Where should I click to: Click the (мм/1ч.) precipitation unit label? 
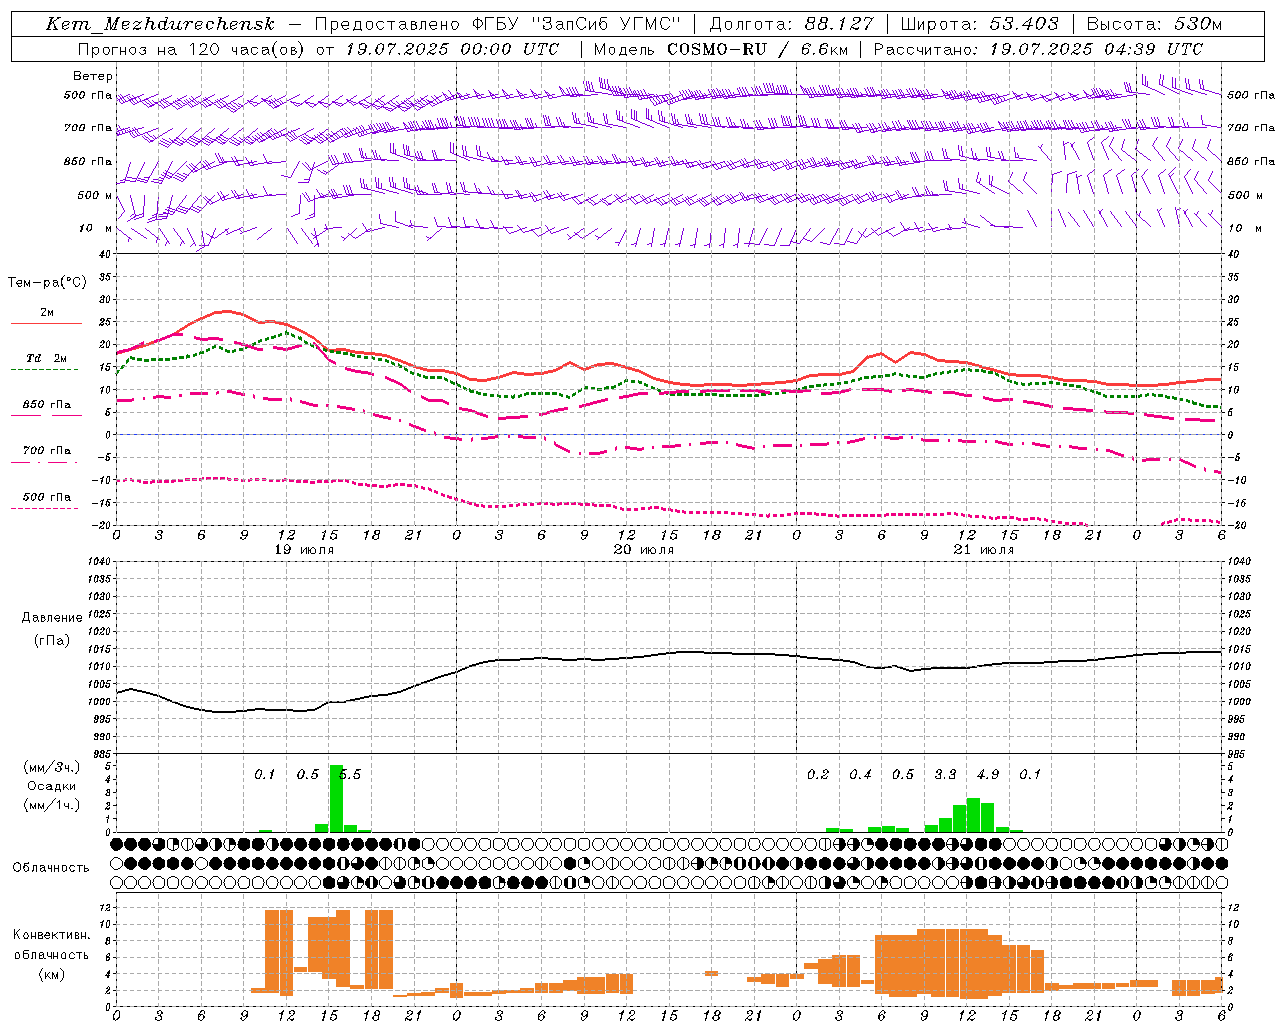(x=51, y=805)
